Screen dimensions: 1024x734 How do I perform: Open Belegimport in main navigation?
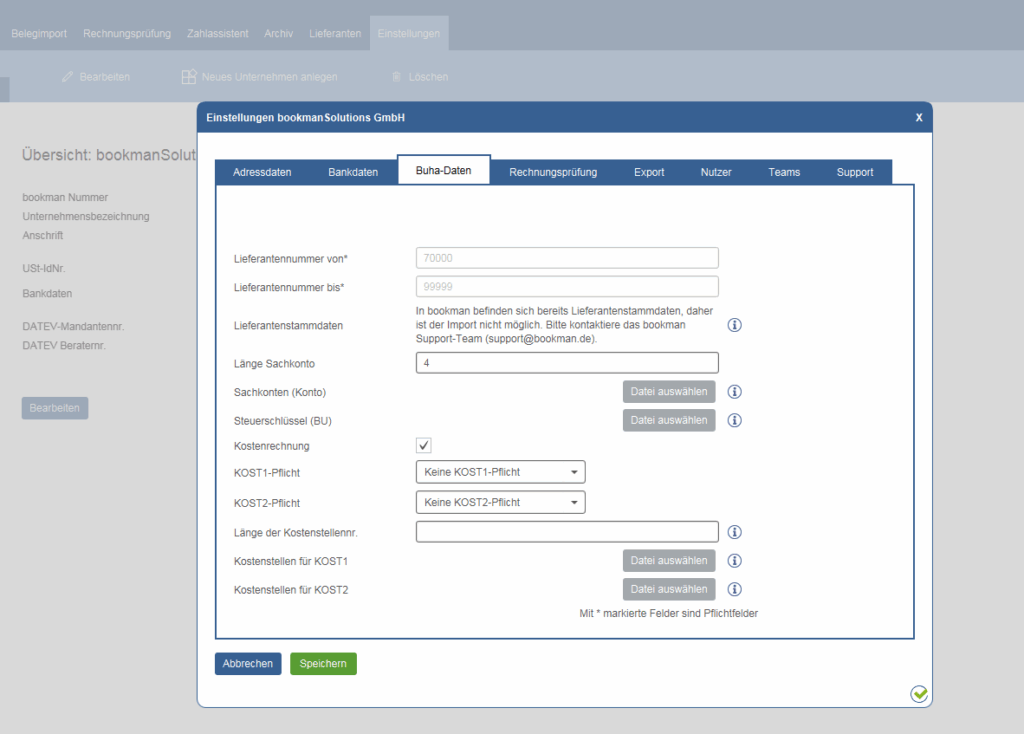(x=39, y=33)
